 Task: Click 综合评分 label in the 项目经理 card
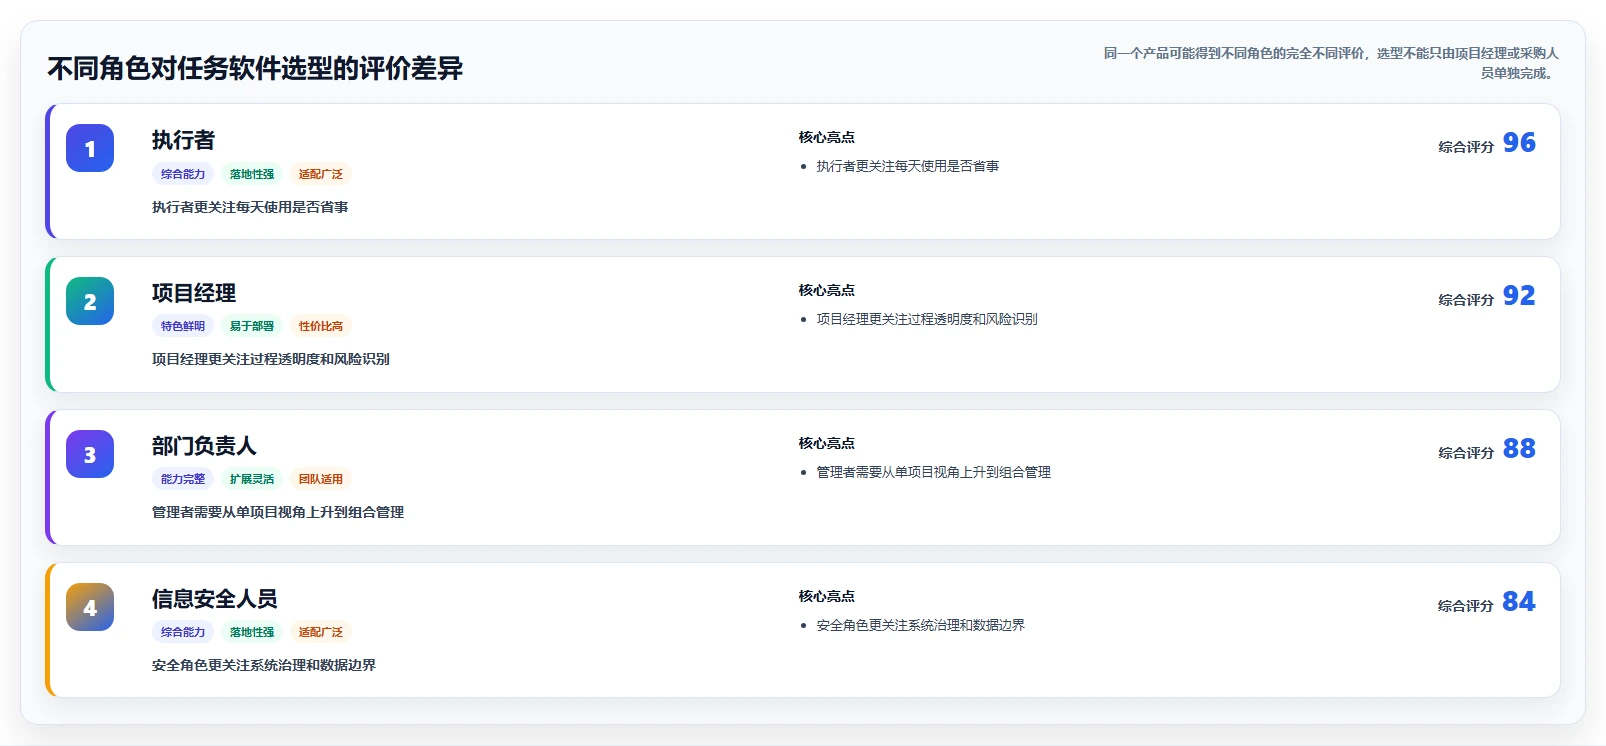(x=1466, y=300)
